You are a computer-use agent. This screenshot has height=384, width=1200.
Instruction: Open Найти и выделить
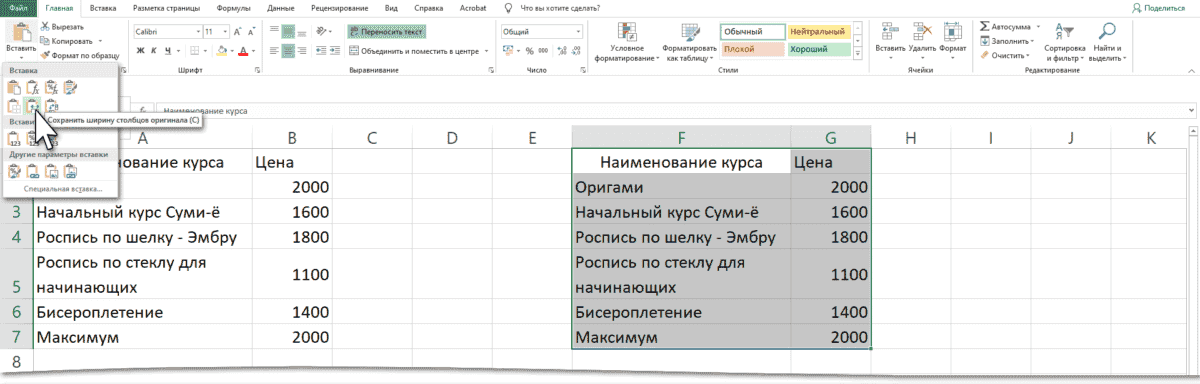(1107, 42)
